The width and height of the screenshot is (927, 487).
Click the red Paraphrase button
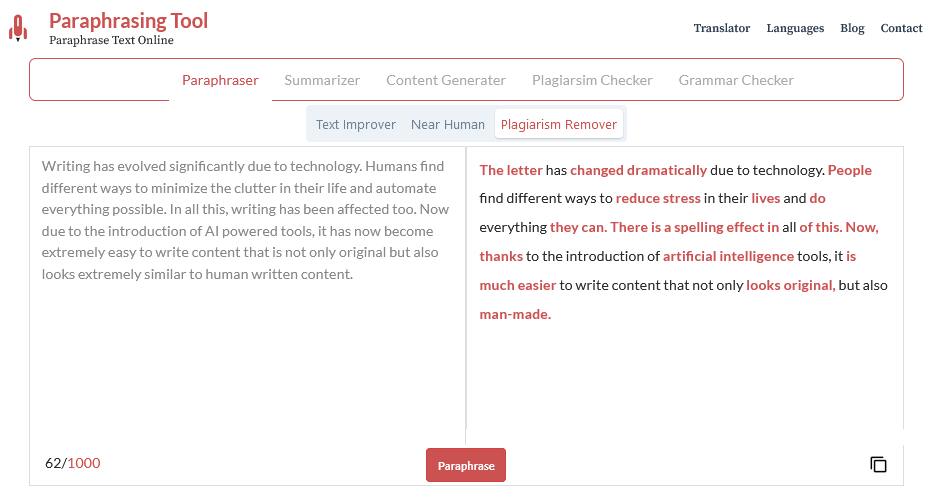[466, 465]
